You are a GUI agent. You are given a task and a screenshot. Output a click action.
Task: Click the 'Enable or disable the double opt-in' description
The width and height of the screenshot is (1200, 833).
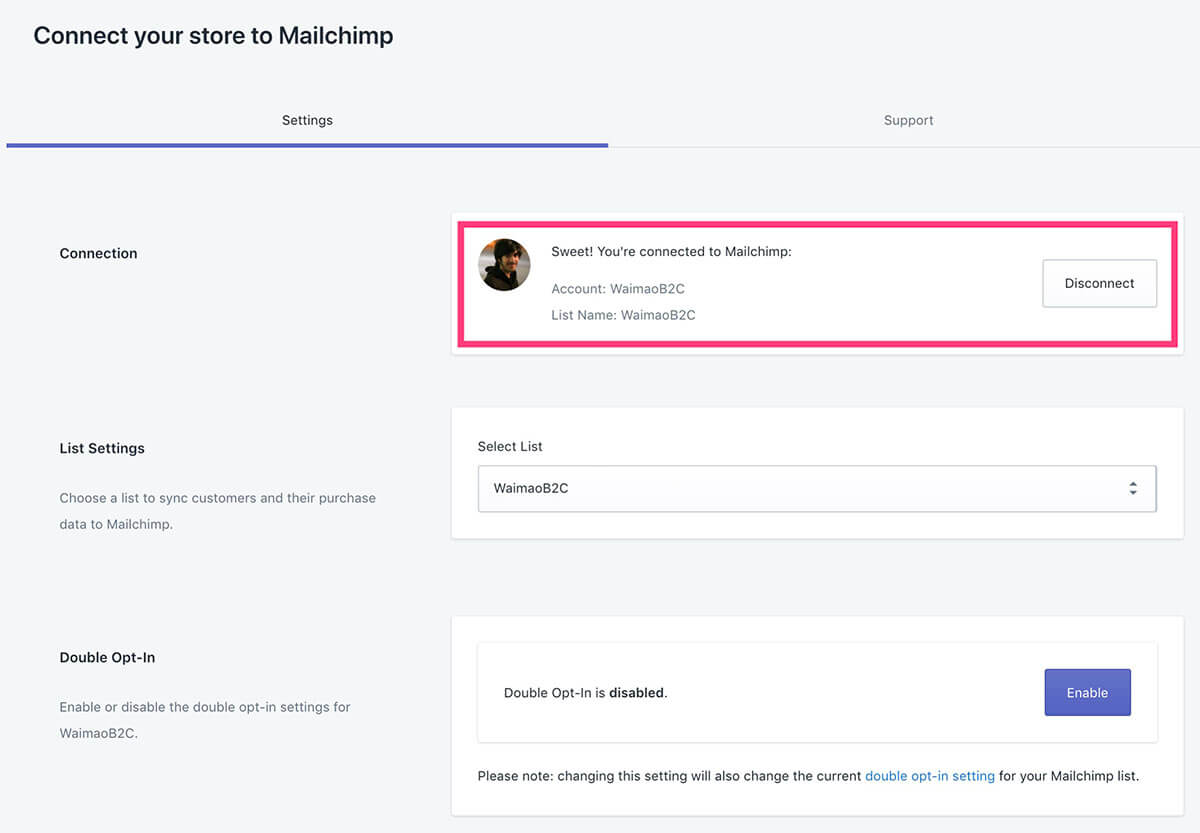pos(205,719)
